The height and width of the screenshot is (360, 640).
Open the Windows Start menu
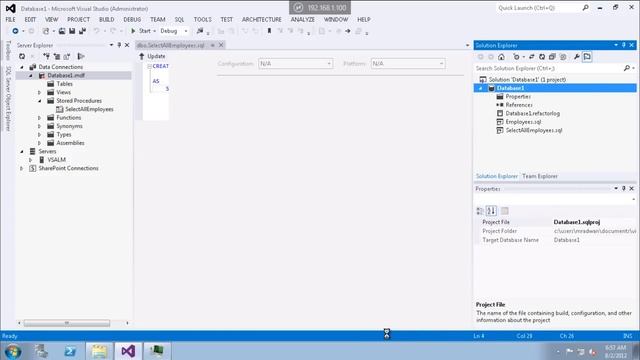[13, 351]
